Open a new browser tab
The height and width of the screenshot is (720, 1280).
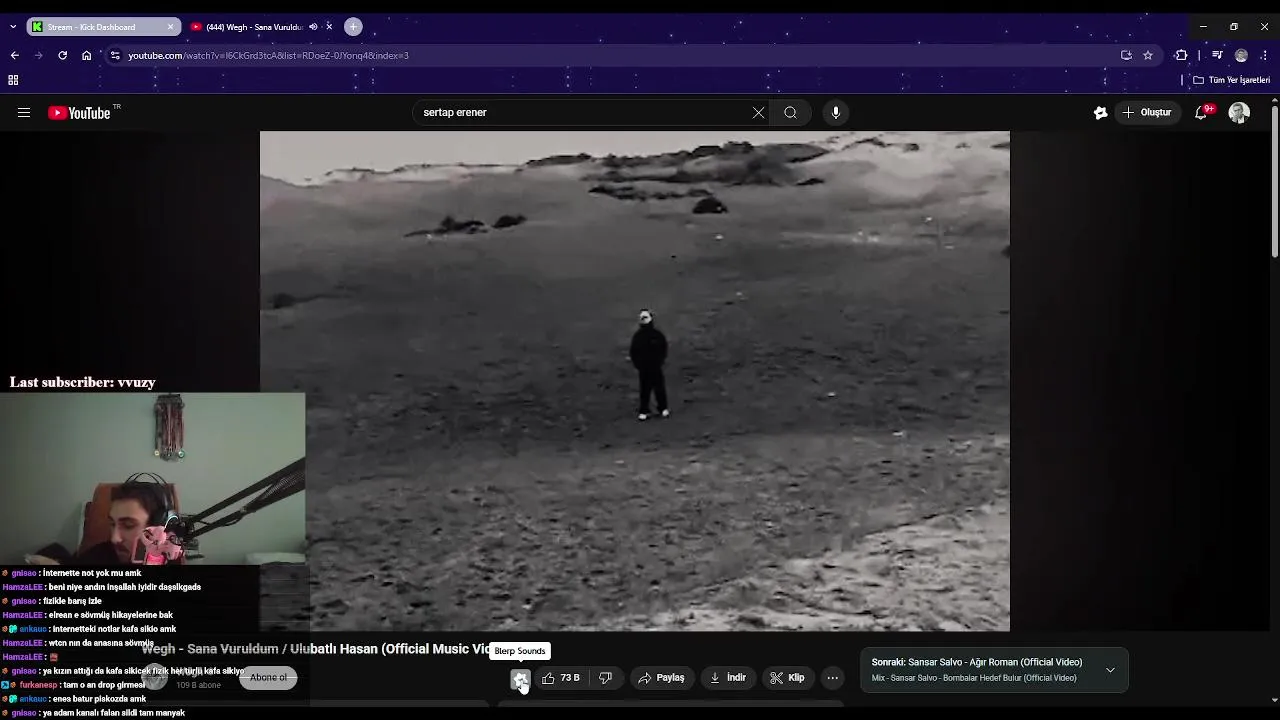(353, 27)
